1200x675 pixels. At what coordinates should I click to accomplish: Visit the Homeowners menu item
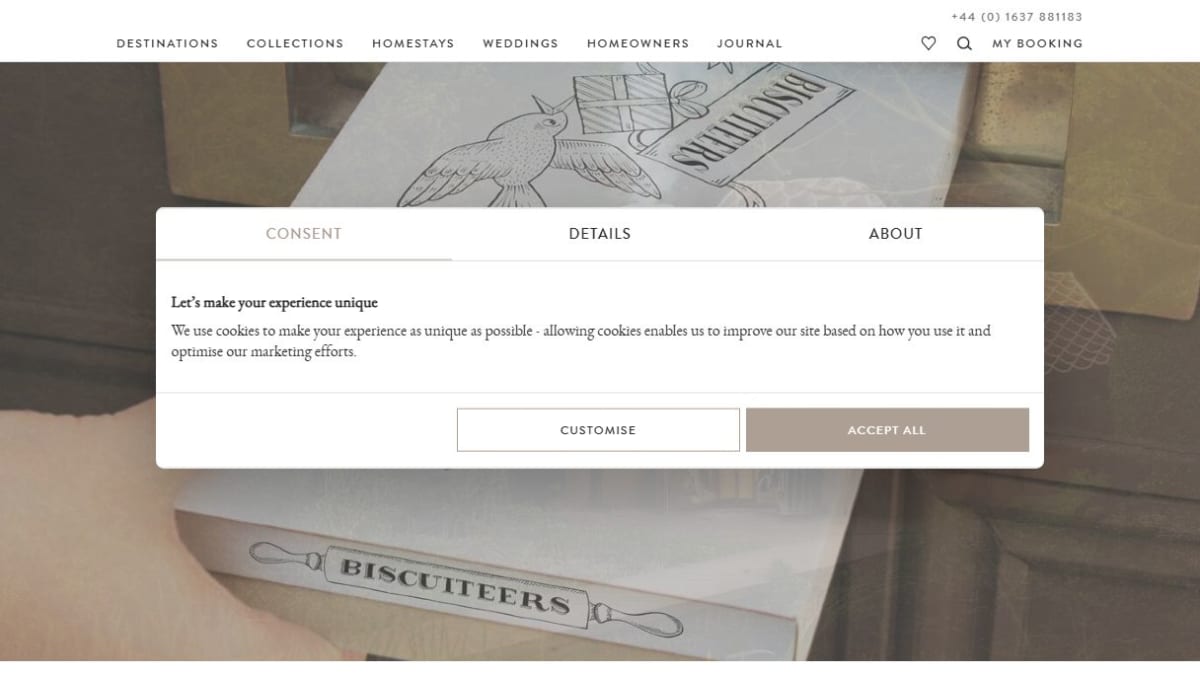[638, 44]
